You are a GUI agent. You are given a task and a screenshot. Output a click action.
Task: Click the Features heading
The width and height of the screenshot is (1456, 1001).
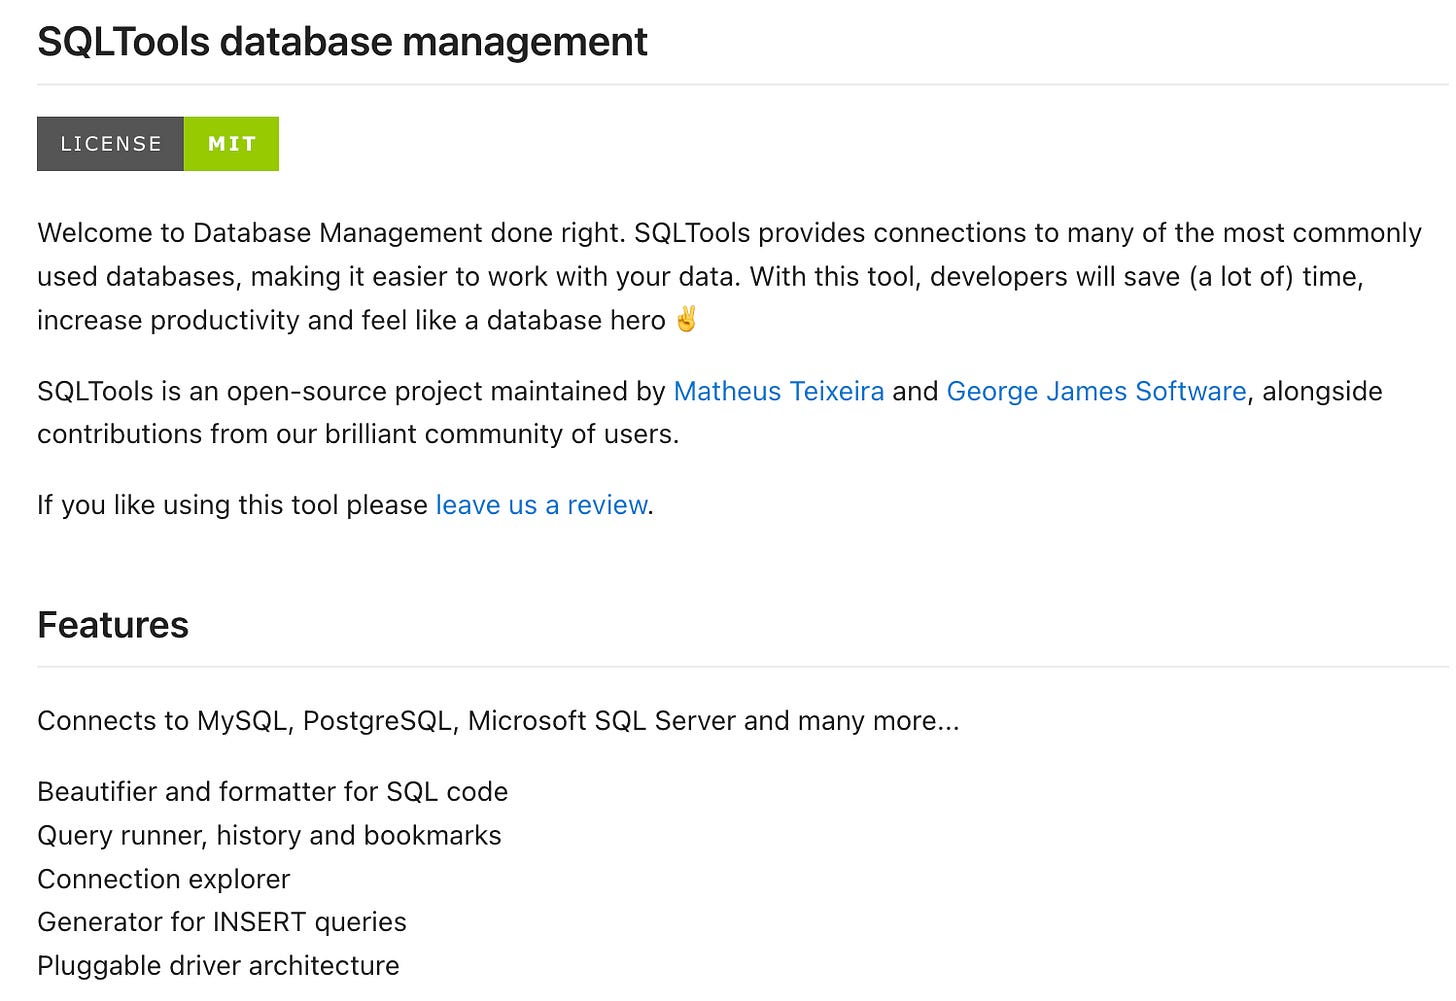(112, 624)
